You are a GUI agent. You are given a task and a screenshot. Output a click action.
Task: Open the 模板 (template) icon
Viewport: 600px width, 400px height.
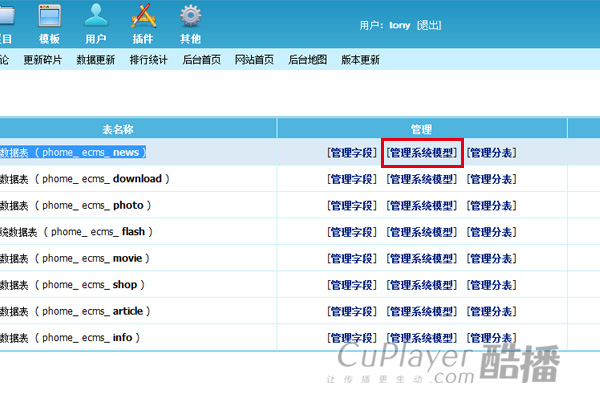(x=49, y=22)
